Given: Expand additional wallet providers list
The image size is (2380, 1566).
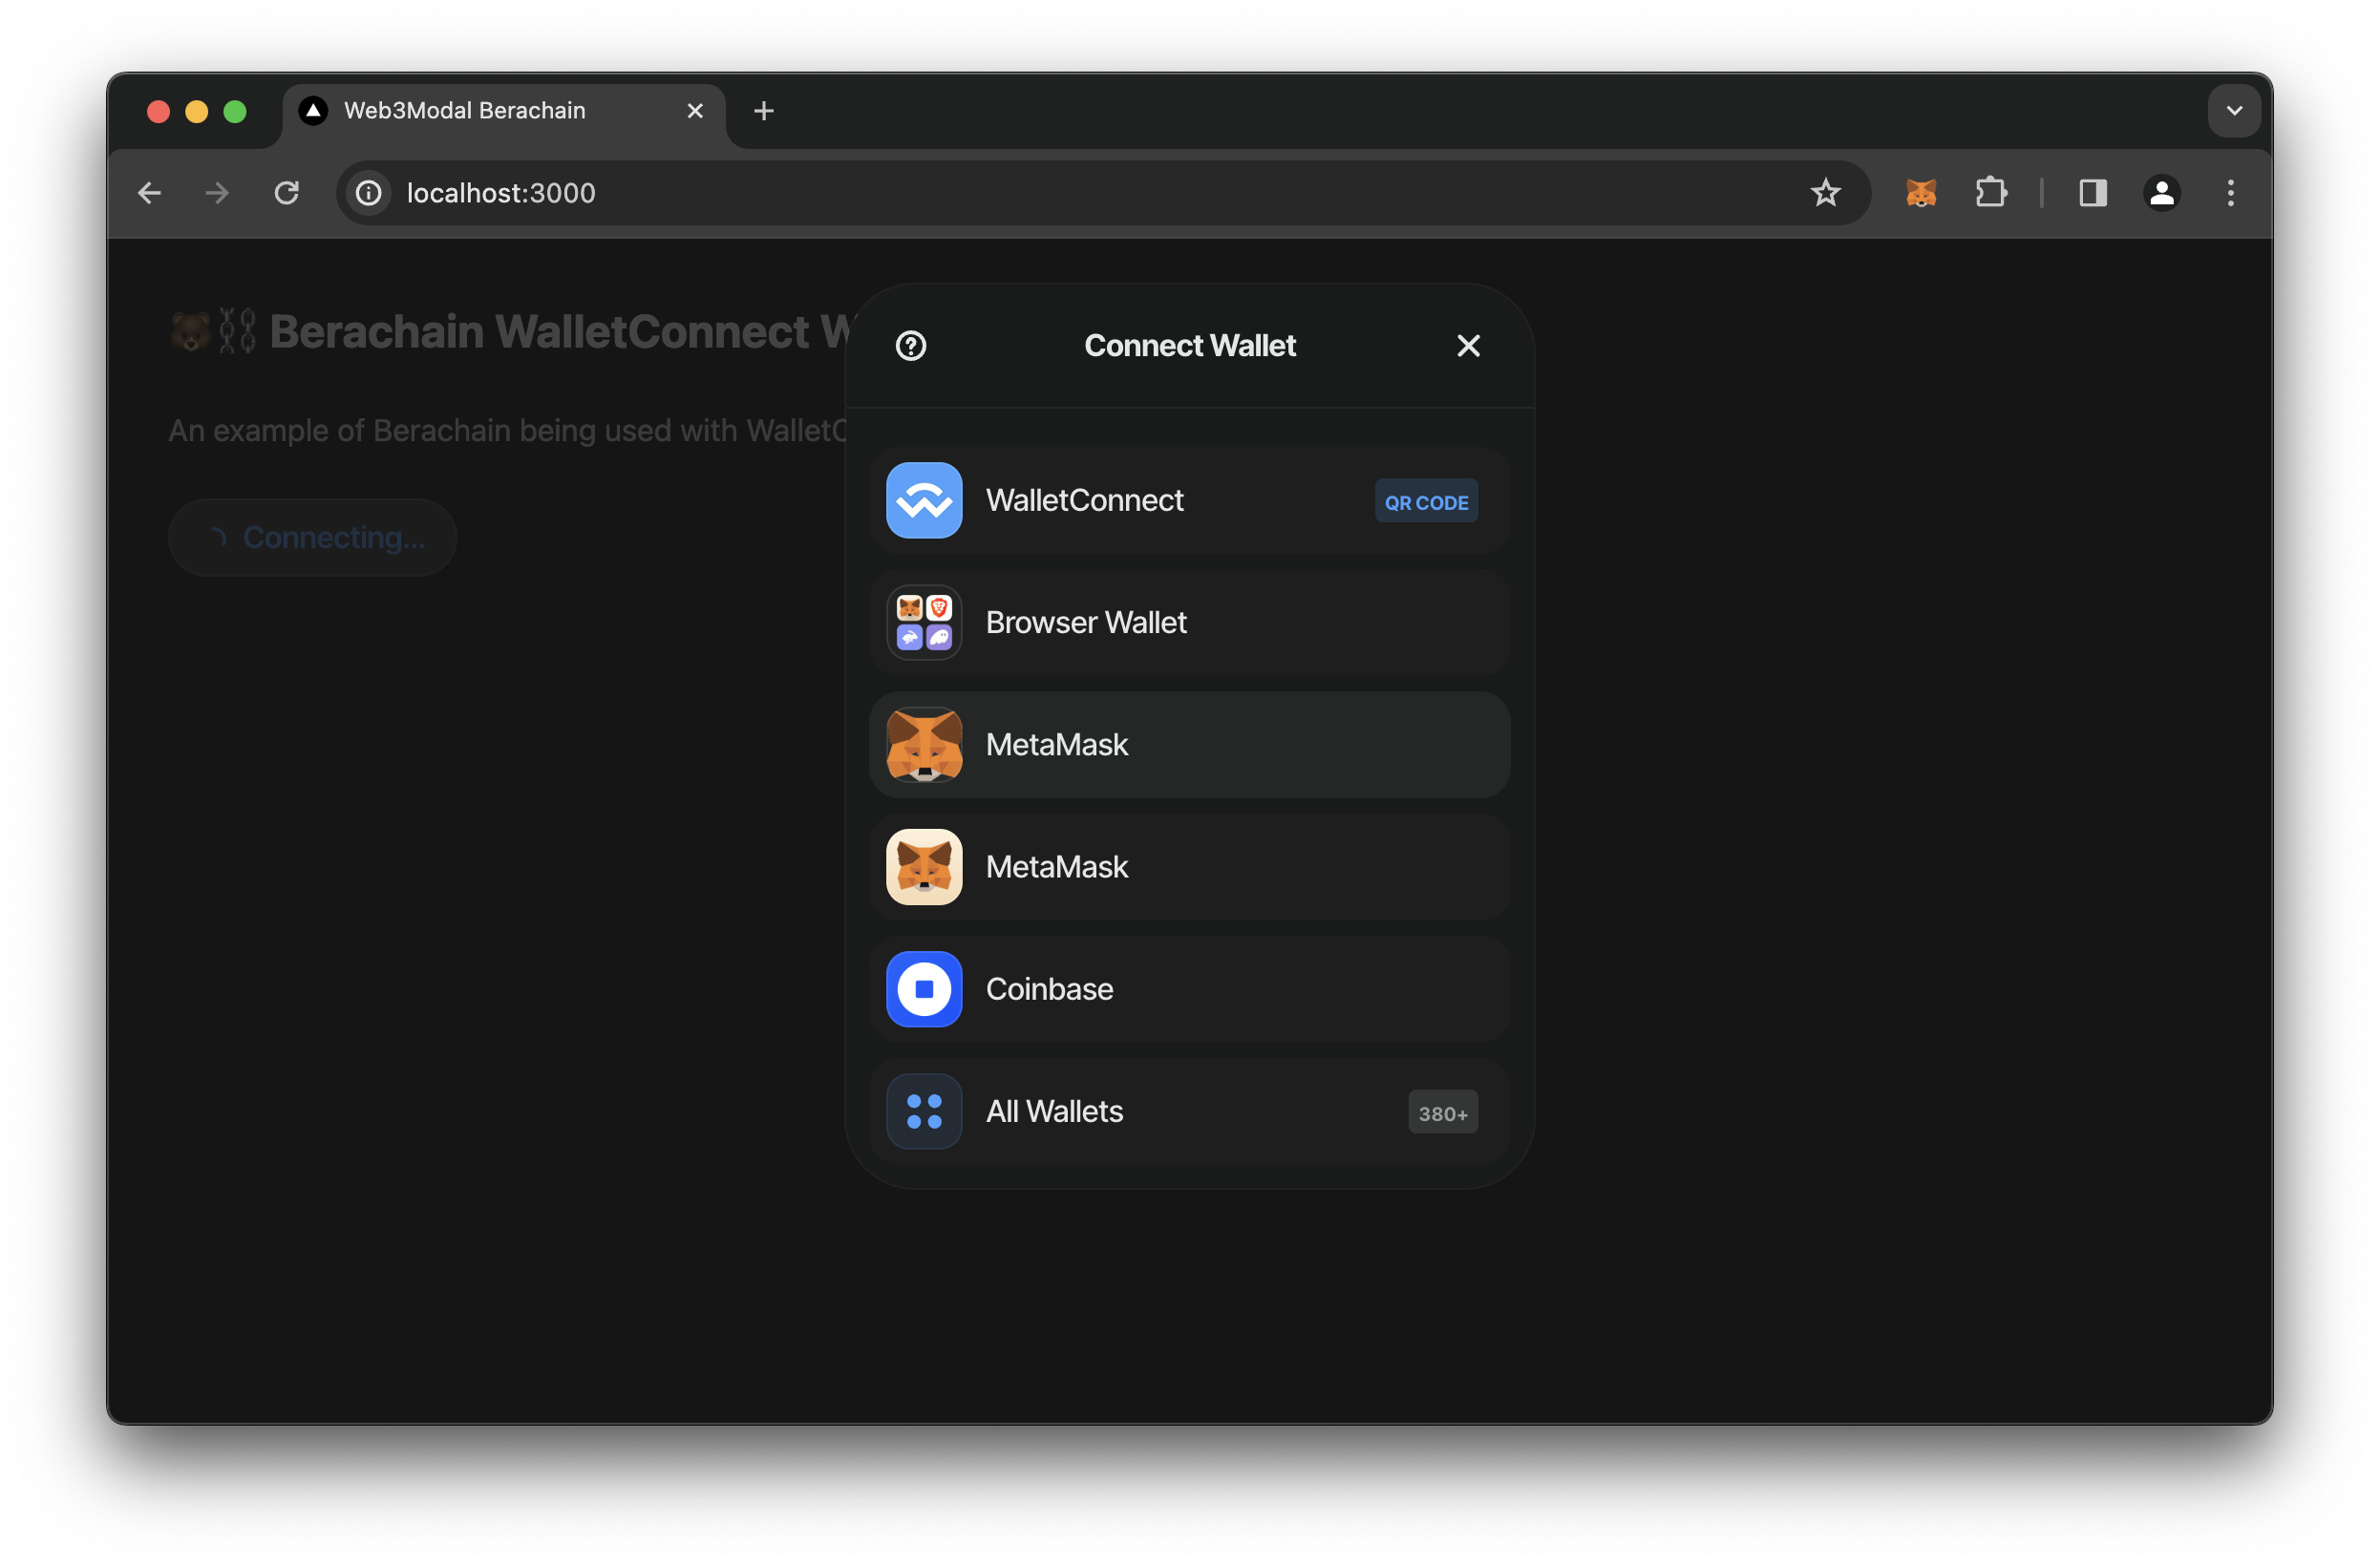Looking at the screenshot, I should click(x=1188, y=1111).
